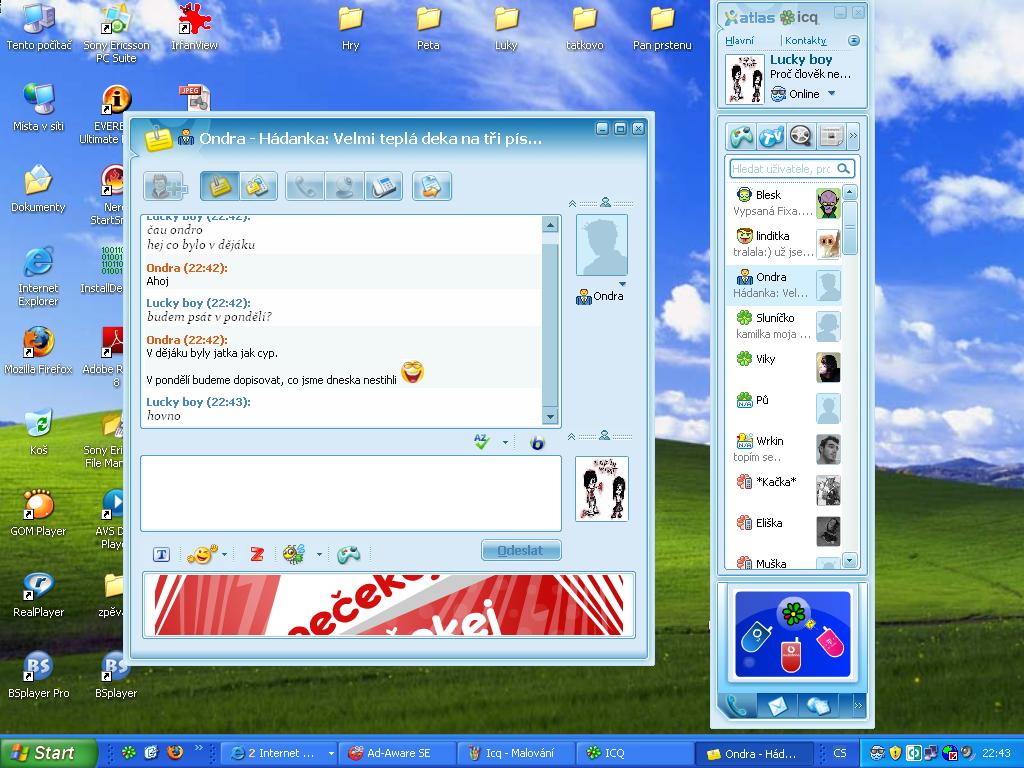Click Odeslat to send the message
Viewport: 1024px width, 768px height.
[x=520, y=549]
